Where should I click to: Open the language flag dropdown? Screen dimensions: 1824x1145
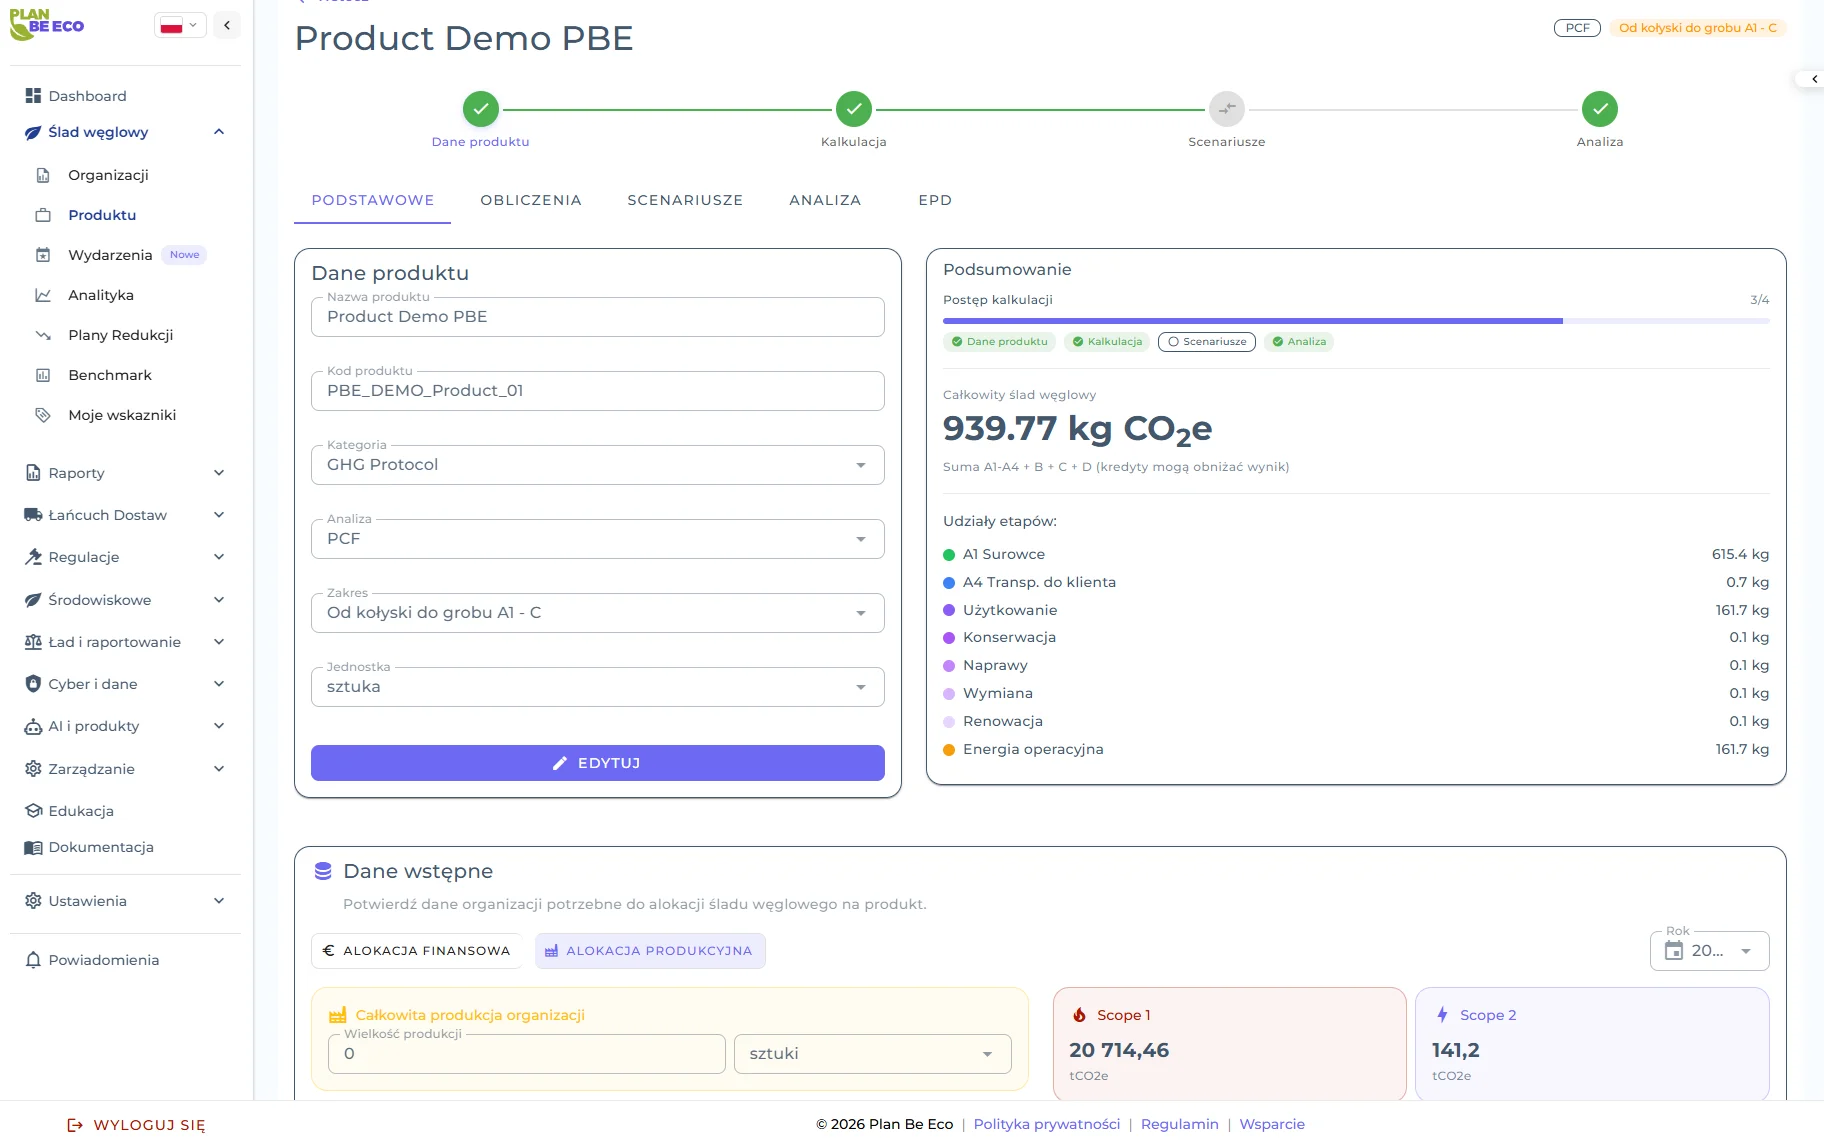[180, 26]
